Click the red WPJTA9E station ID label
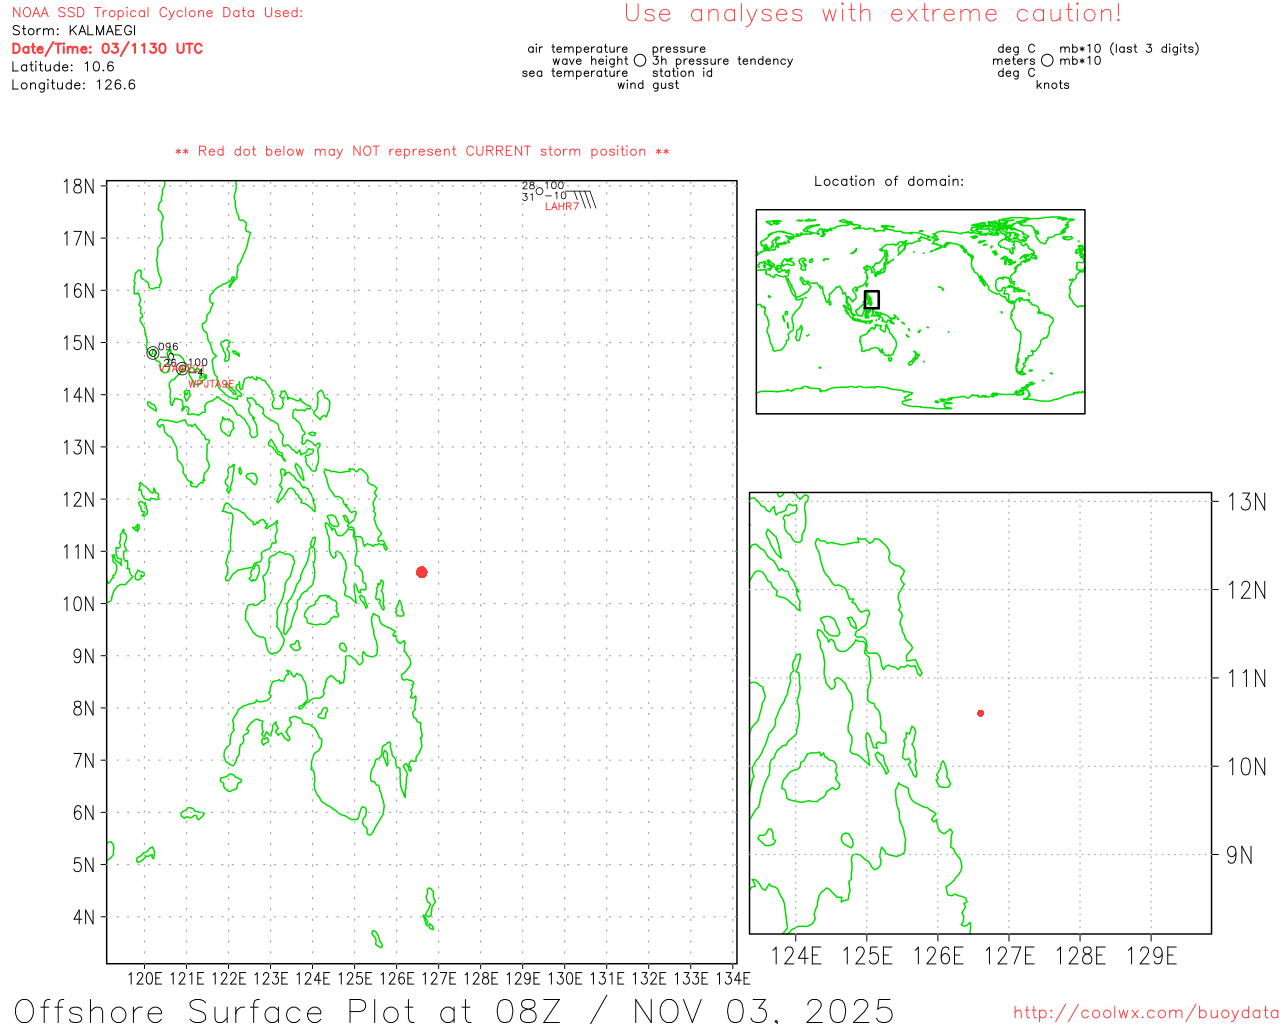This screenshot has height=1024, width=1280. tap(211, 384)
